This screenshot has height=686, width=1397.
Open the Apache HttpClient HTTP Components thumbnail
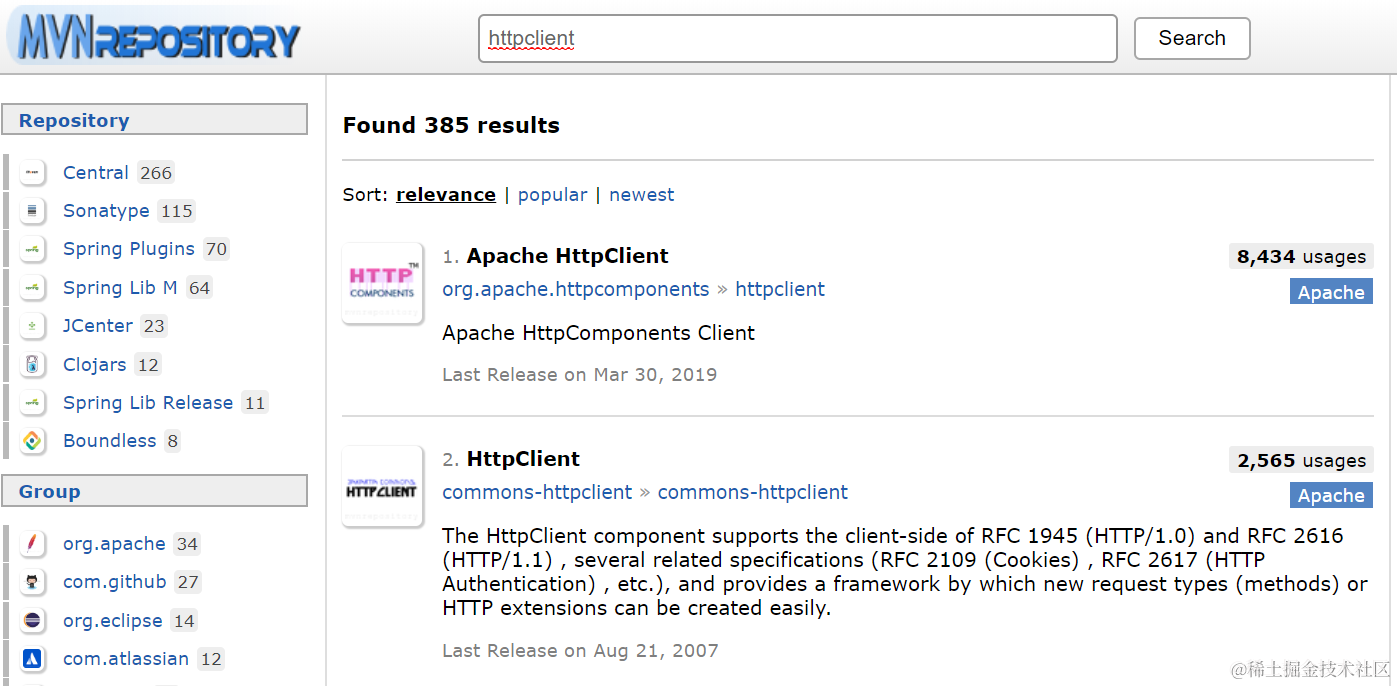(x=382, y=283)
